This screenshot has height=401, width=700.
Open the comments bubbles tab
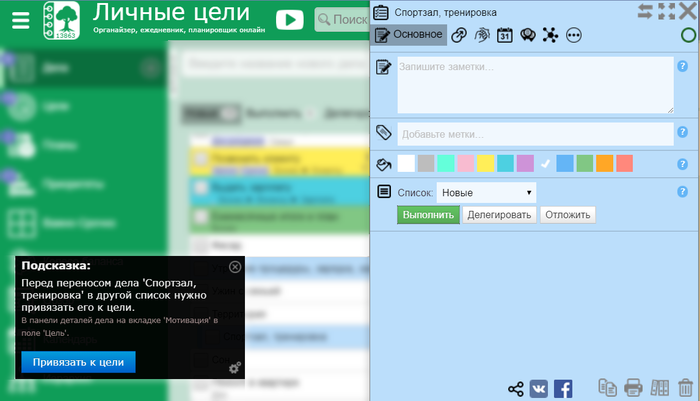point(528,35)
